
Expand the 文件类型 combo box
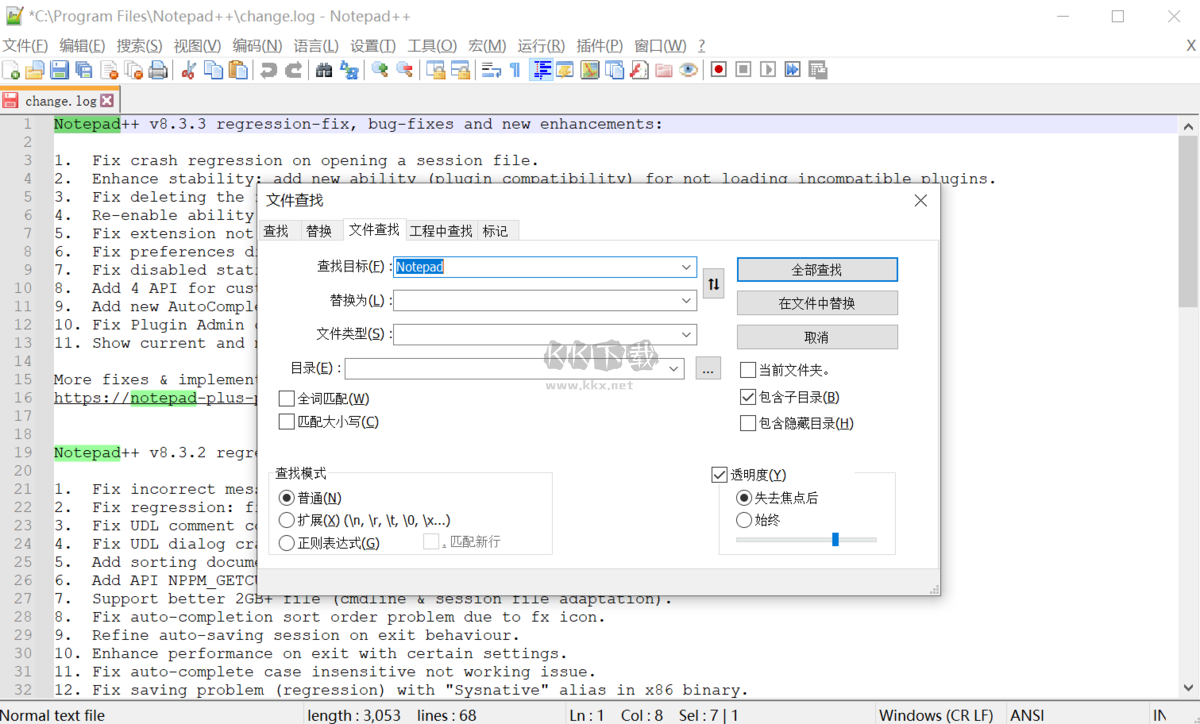pyautogui.click(x=685, y=335)
